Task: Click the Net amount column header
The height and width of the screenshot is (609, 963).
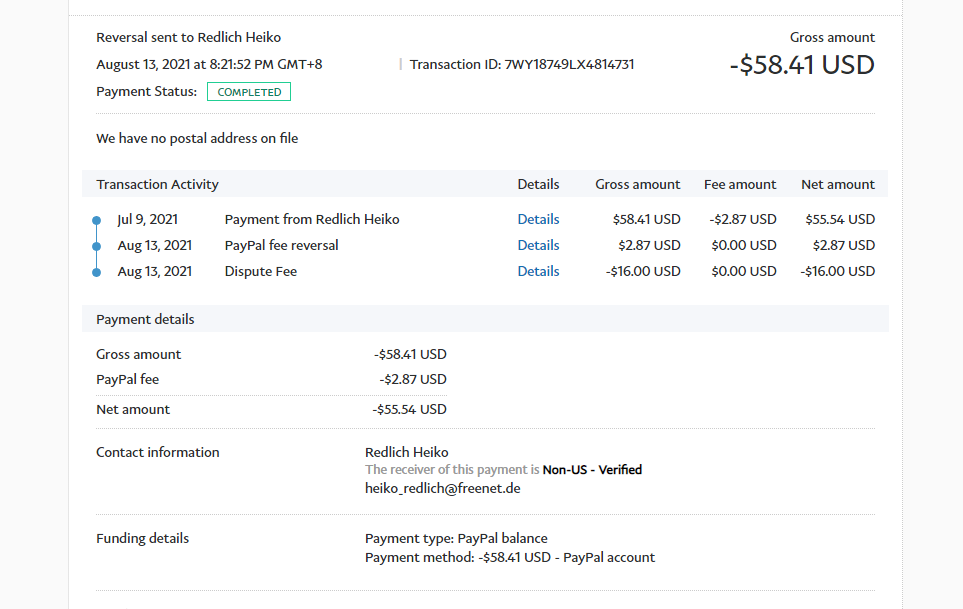Action: click(x=837, y=184)
